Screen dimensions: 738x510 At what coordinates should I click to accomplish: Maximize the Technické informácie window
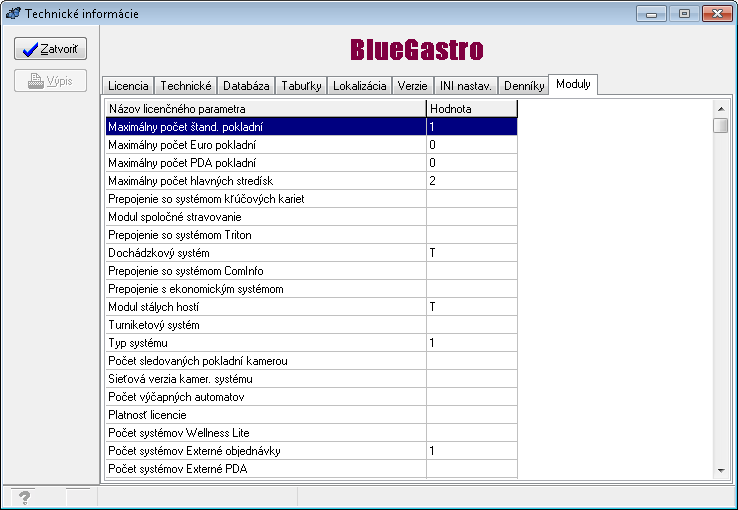coord(684,14)
